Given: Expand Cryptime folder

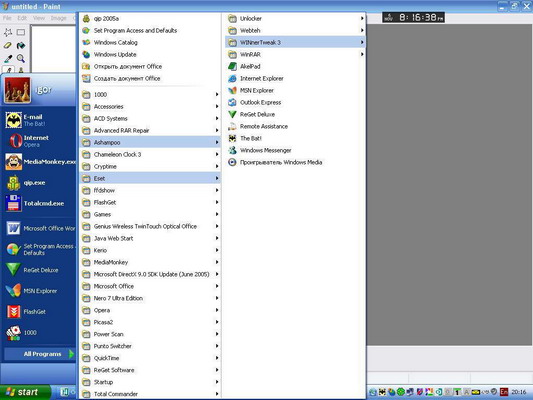Looking at the screenshot, I should click(150, 166).
